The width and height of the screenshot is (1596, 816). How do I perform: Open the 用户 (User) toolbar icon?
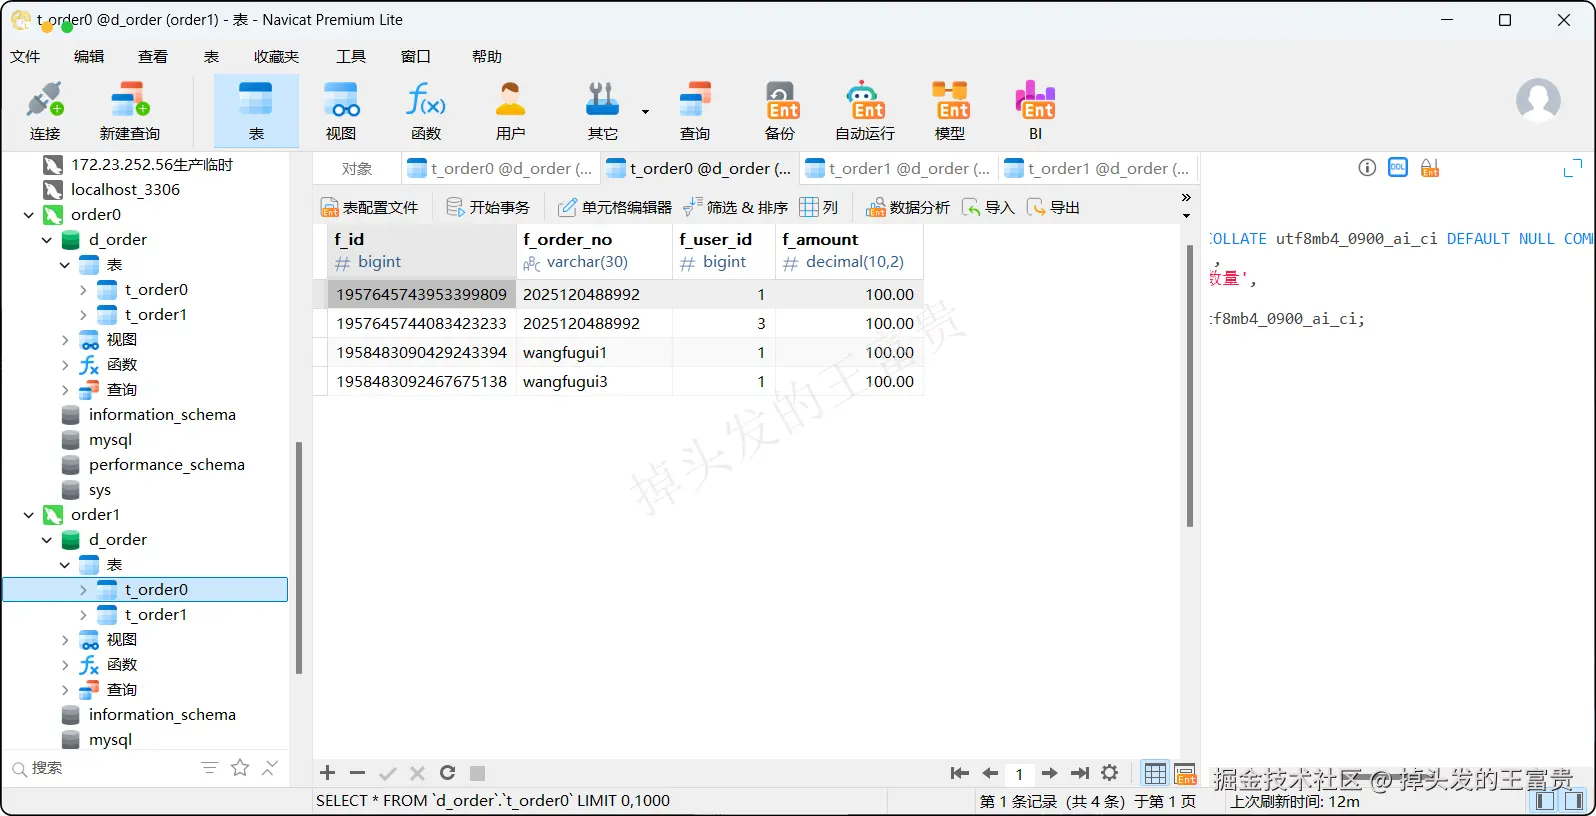tap(510, 111)
